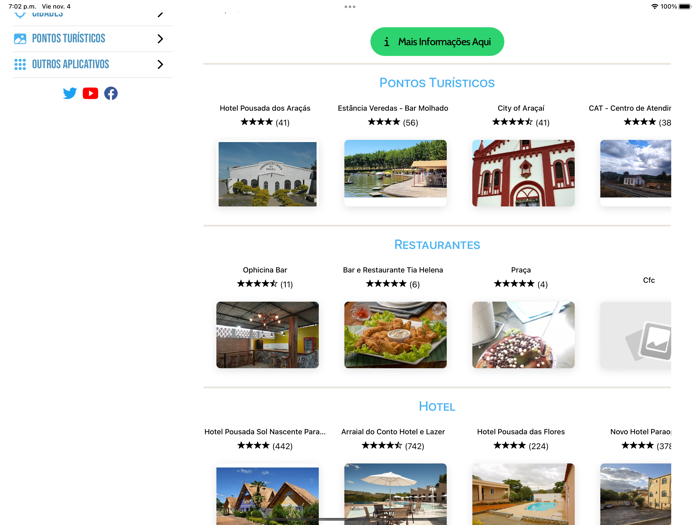Viewport: 700px width, 525px height.
Task: Click star rating with 442 reviews
Action: coord(265,446)
